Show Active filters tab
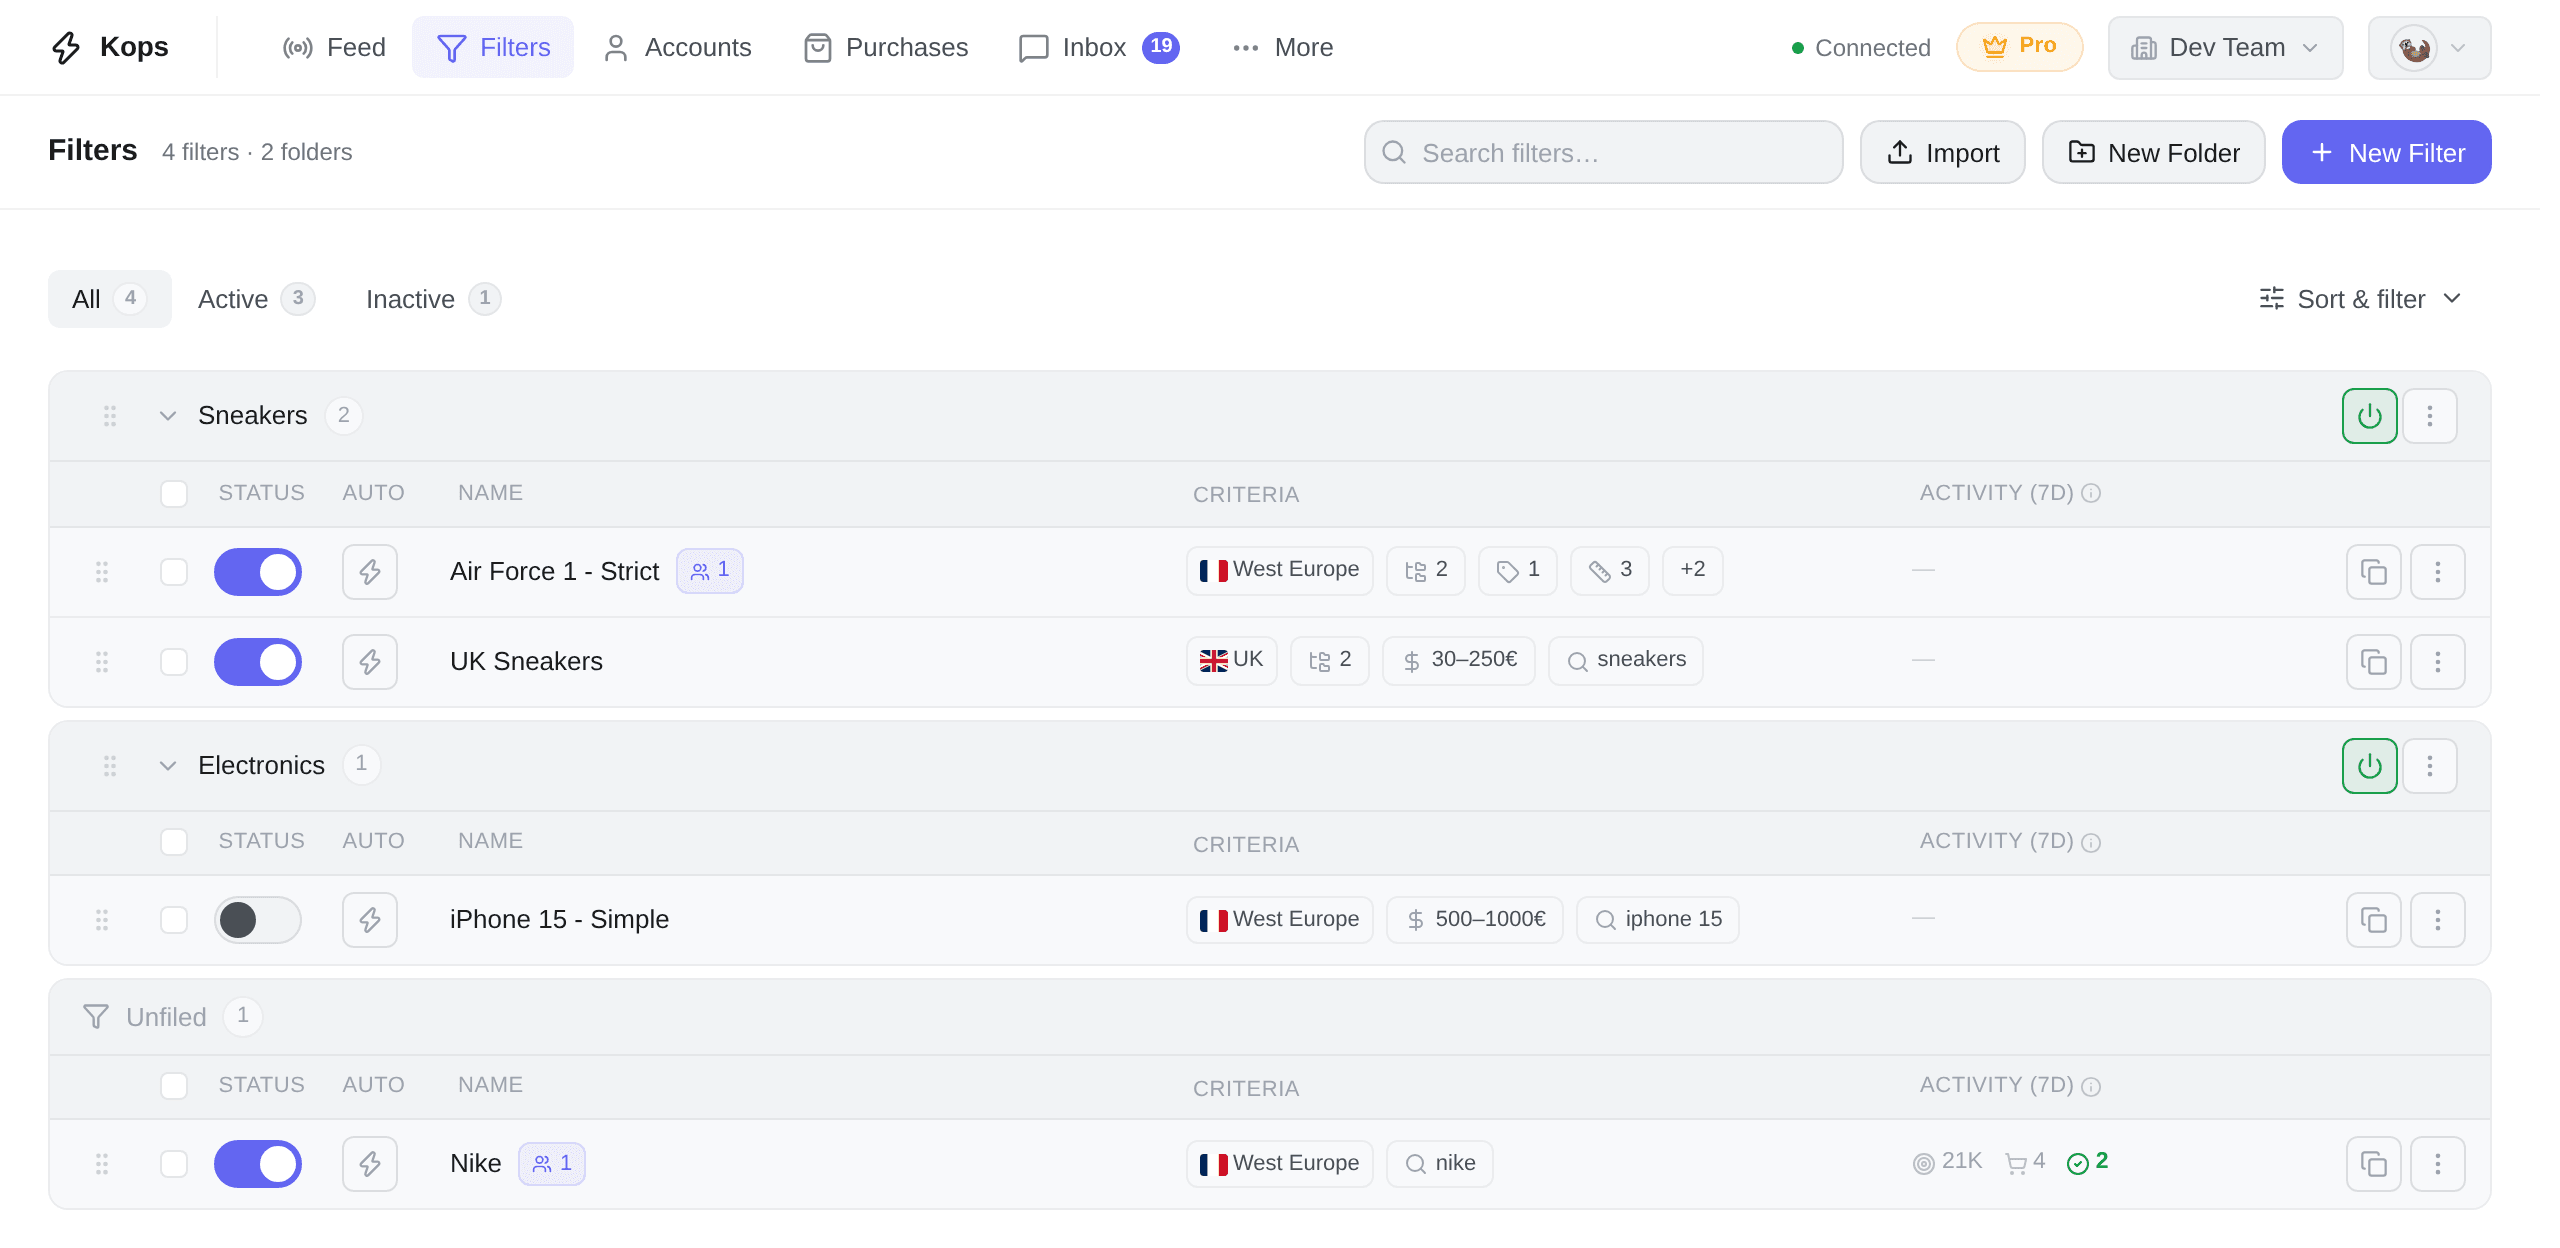 pyautogui.click(x=256, y=299)
